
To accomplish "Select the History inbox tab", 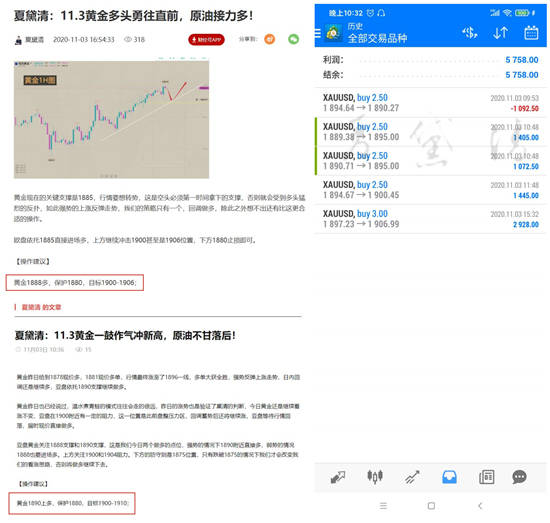I will pos(449,477).
